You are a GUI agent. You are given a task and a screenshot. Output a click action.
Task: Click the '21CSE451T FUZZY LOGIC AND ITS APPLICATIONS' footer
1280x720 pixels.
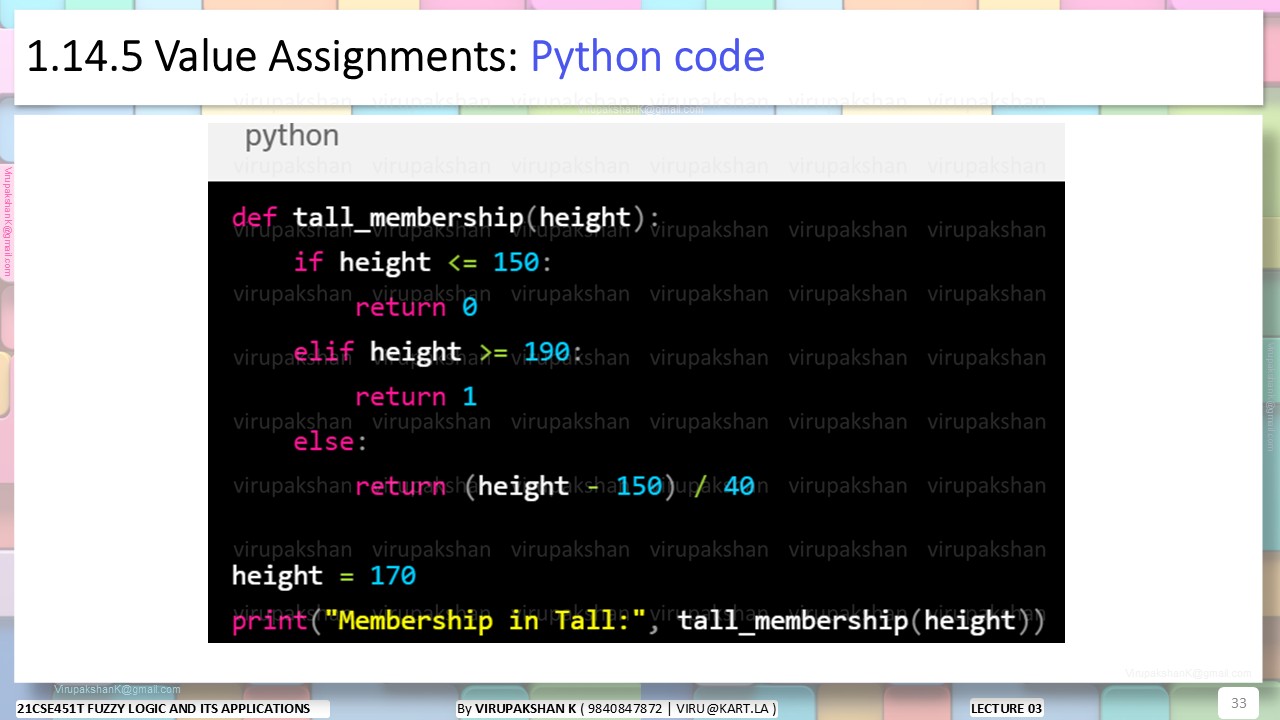pos(164,709)
